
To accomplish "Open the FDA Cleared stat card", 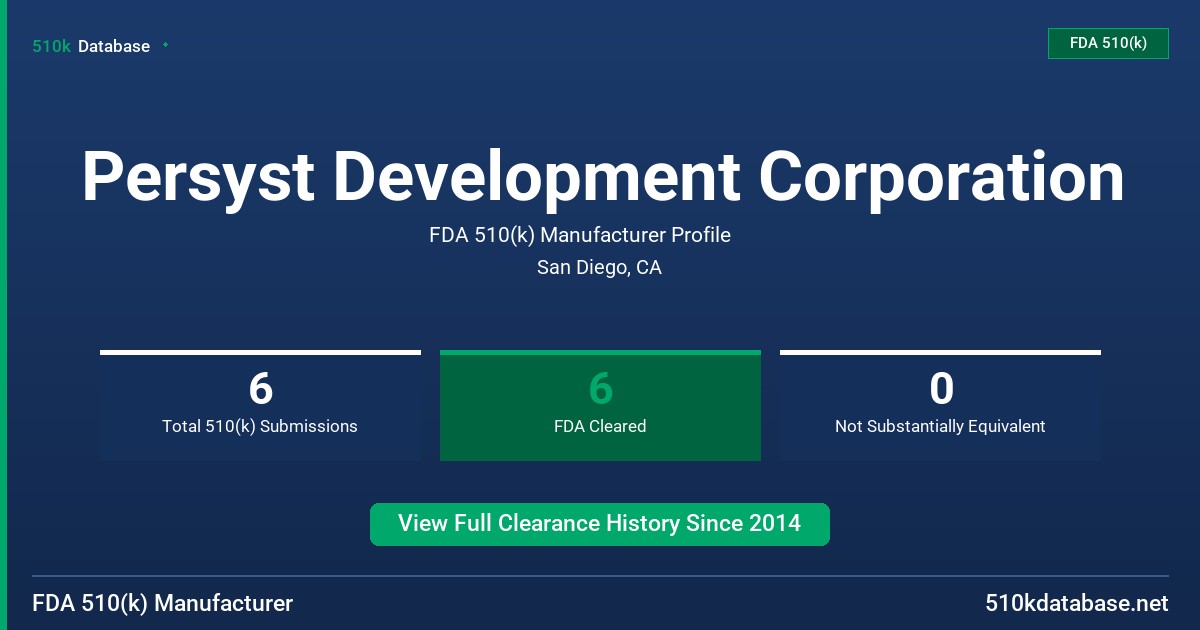I will click(x=600, y=405).
